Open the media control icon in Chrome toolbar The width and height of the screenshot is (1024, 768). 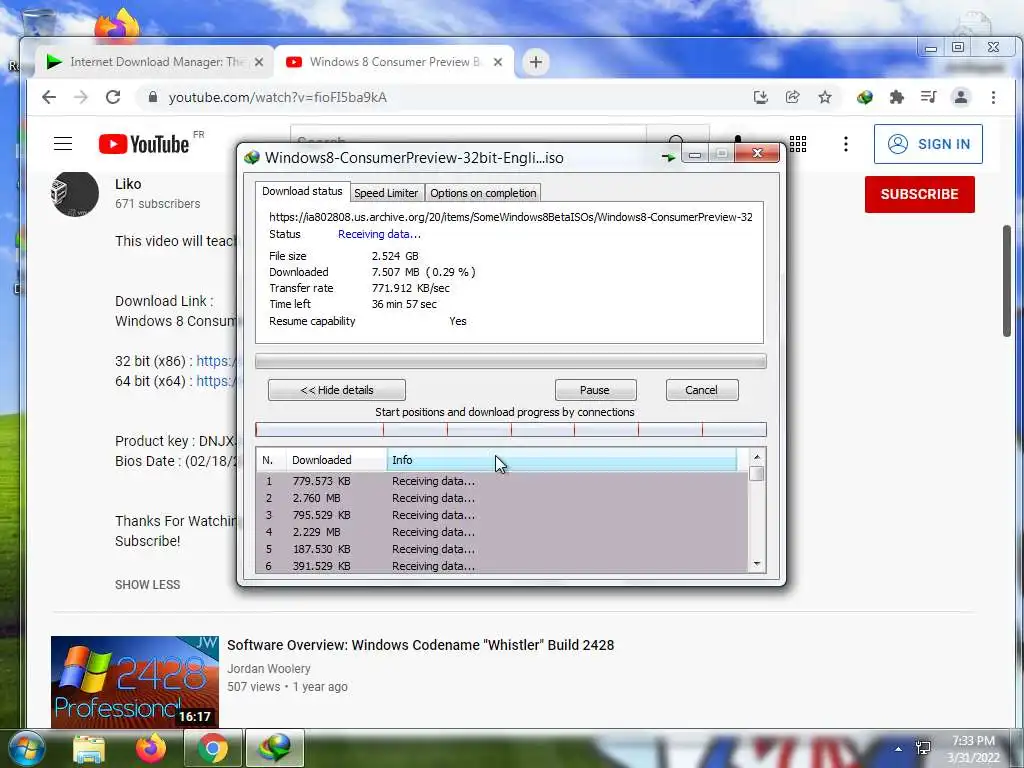click(928, 97)
